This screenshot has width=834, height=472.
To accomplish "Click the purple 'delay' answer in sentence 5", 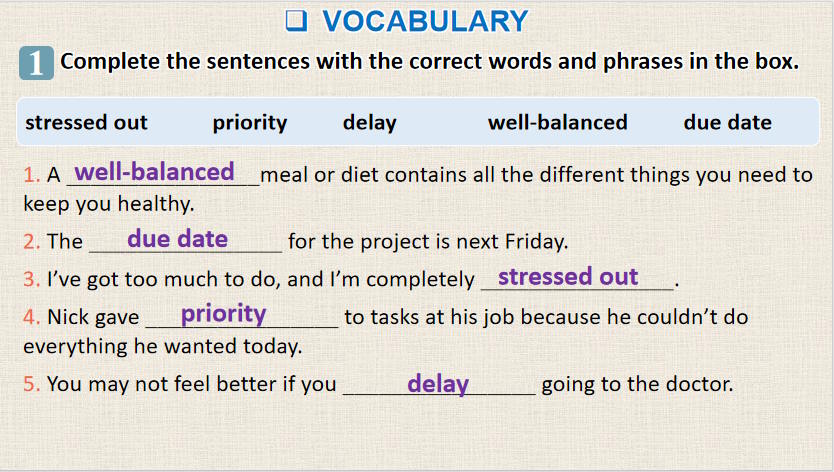I will click(x=438, y=383).
